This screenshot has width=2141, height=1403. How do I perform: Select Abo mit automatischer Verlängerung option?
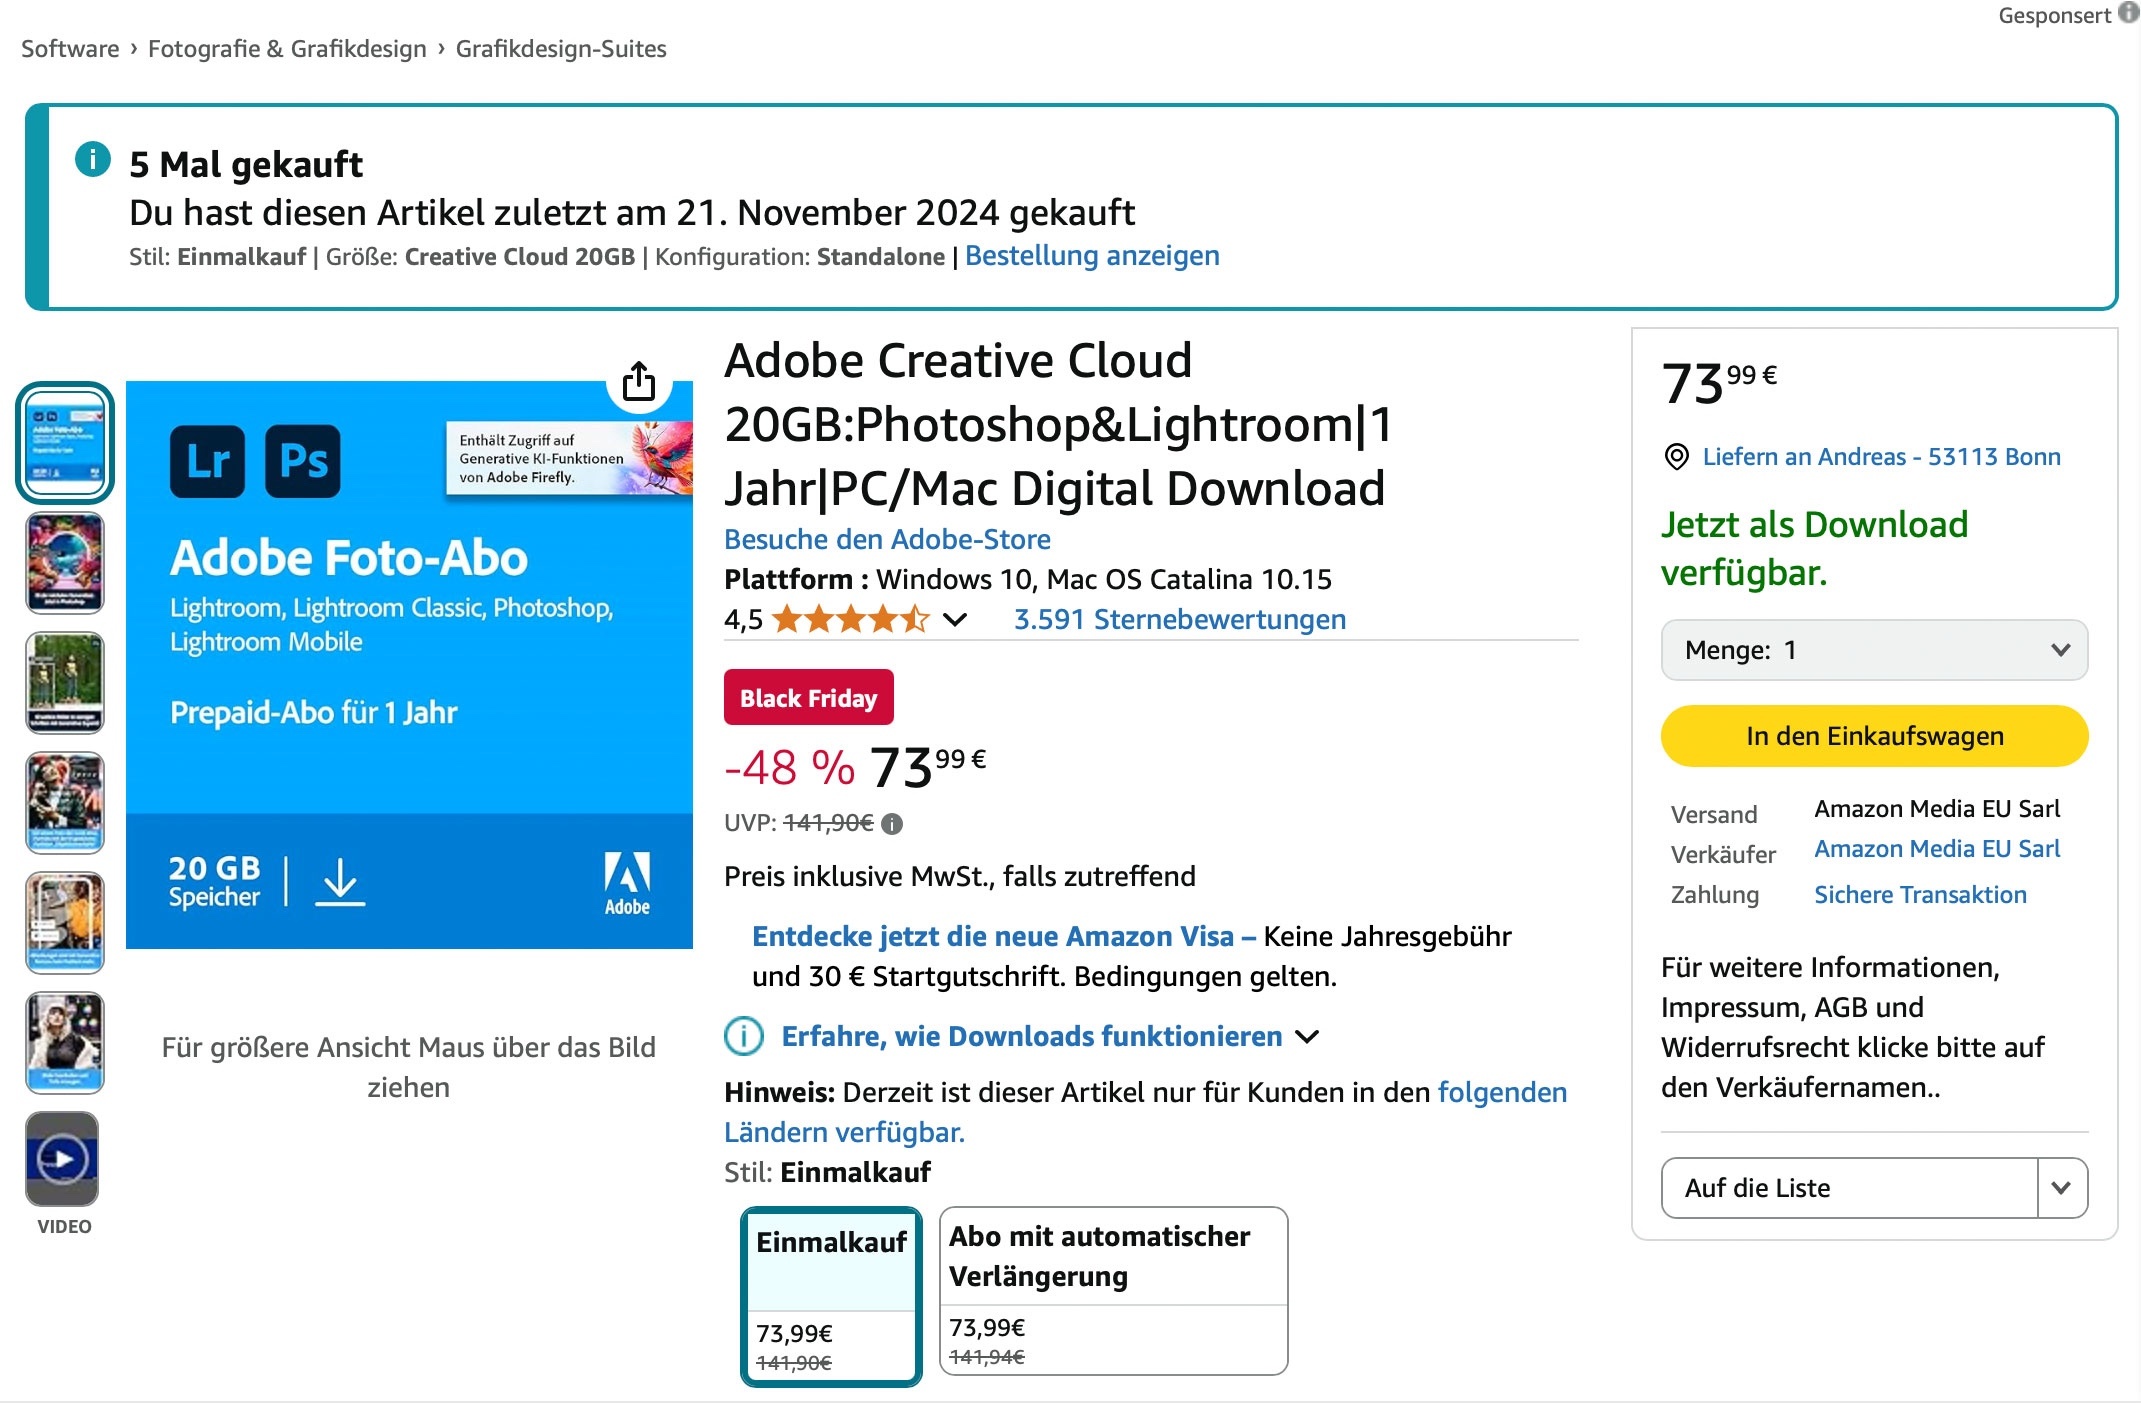tap(1113, 1290)
